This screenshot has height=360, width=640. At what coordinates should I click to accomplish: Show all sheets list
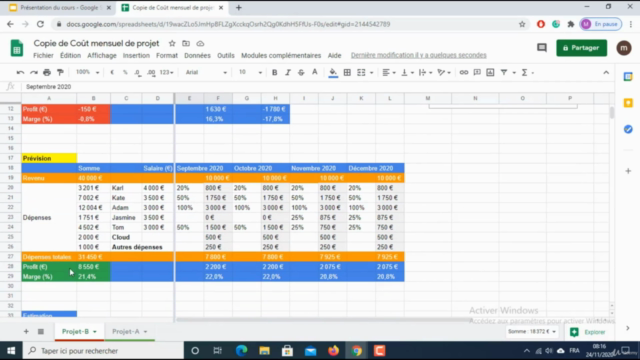(41, 331)
